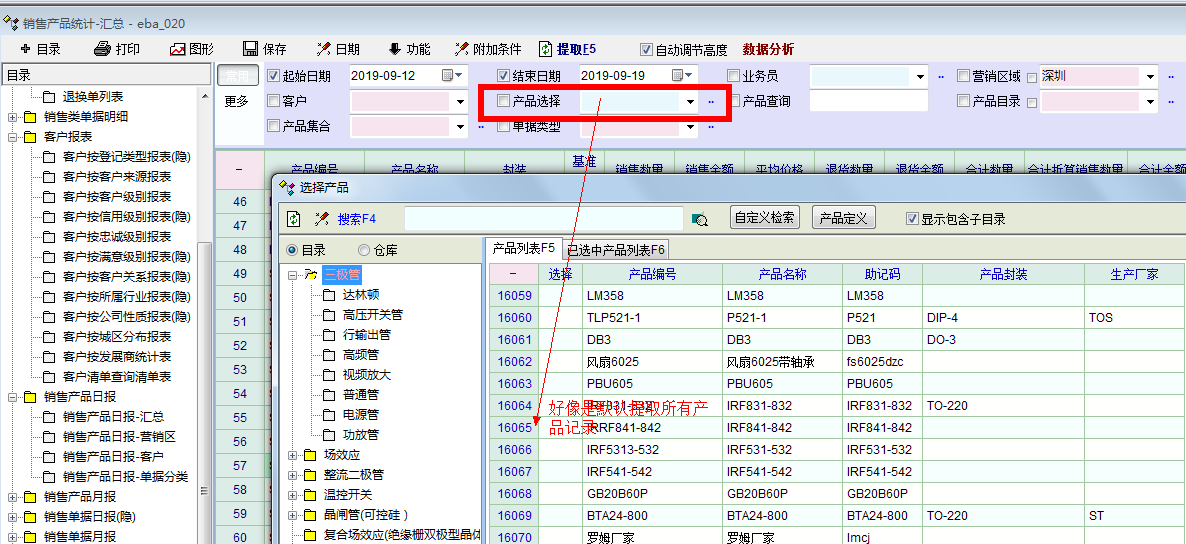1186x544 pixels.
Task: Open the 图形 chart toolbar icon
Action: point(178,49)
